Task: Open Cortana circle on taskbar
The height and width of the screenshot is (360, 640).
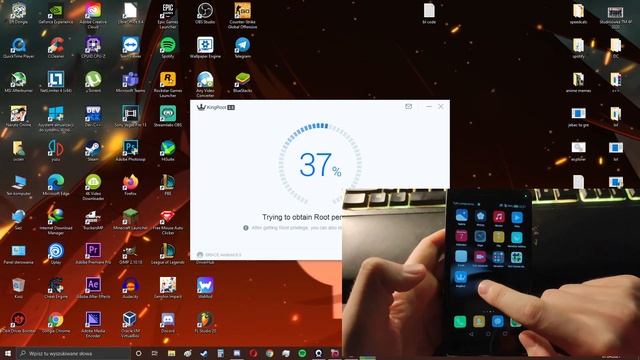Action: click(138, 353)
